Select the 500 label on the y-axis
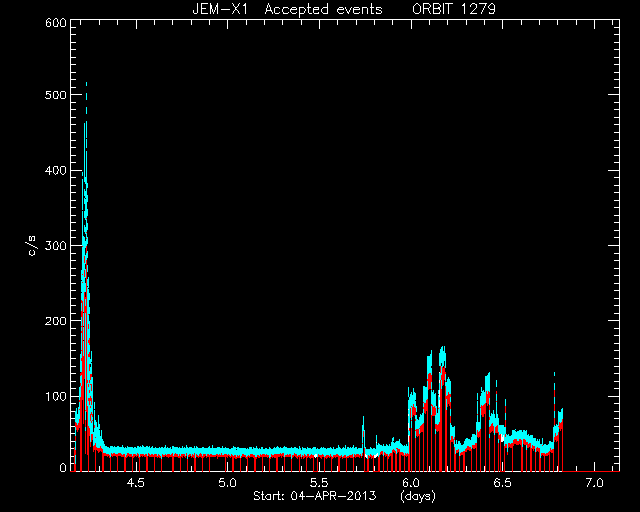This screenshot has width=640, height=512. [x=56, y=95]
